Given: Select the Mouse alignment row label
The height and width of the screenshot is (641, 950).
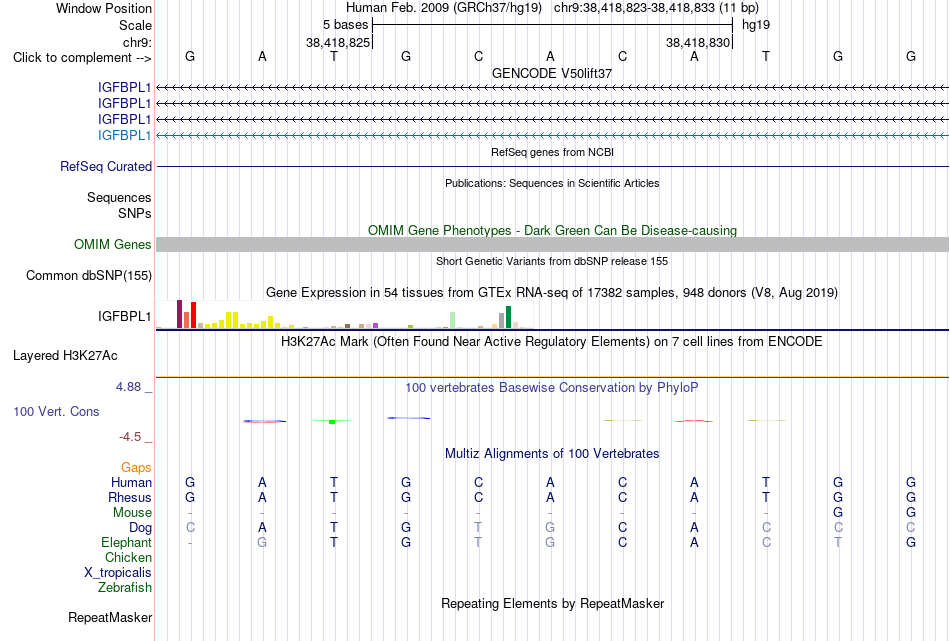Looking at the screenshot, I should click(x=132, y=513).
